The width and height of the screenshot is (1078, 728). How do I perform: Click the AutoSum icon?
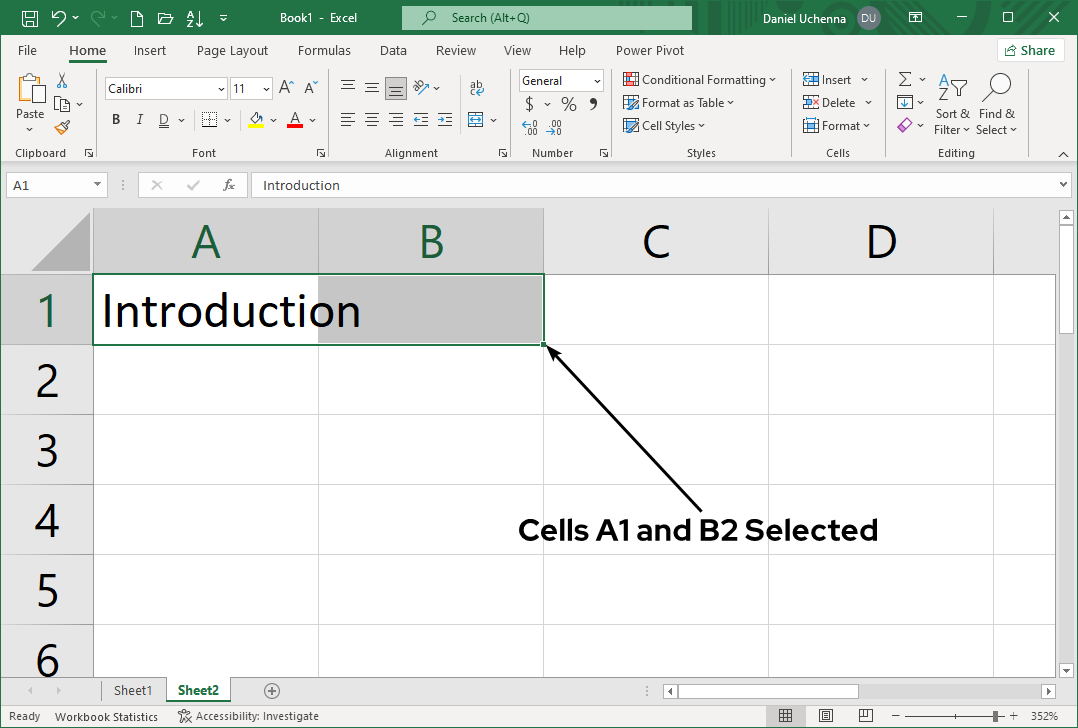click(905, 79)
